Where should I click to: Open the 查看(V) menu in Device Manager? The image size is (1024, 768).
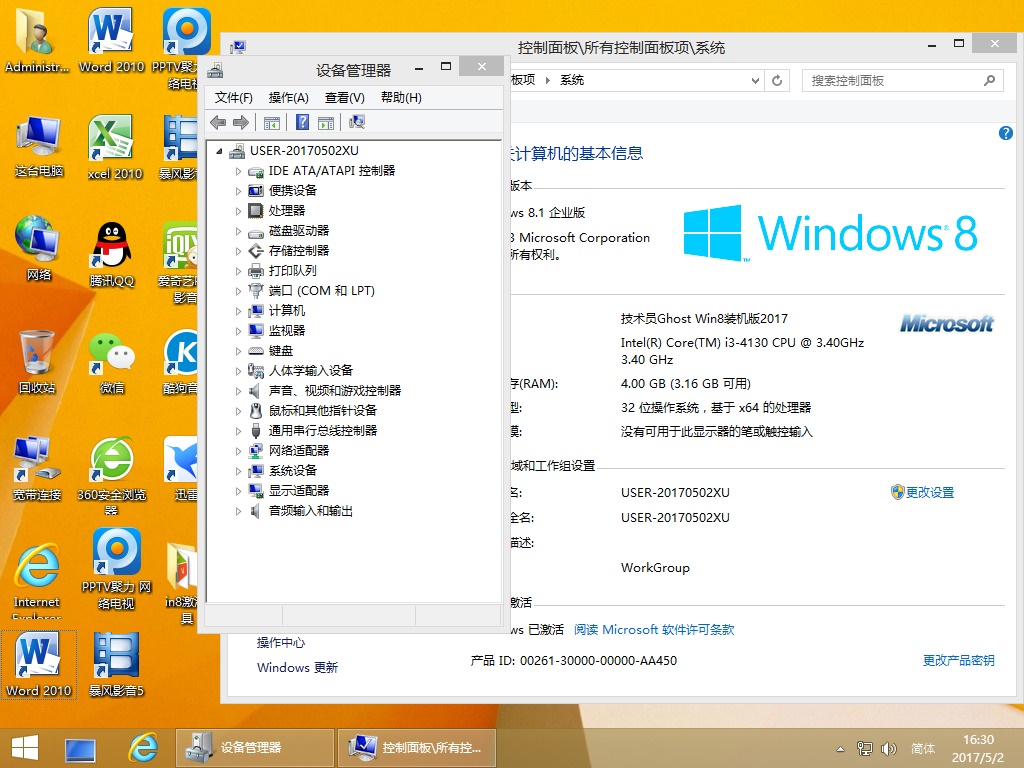click(344, 97)
